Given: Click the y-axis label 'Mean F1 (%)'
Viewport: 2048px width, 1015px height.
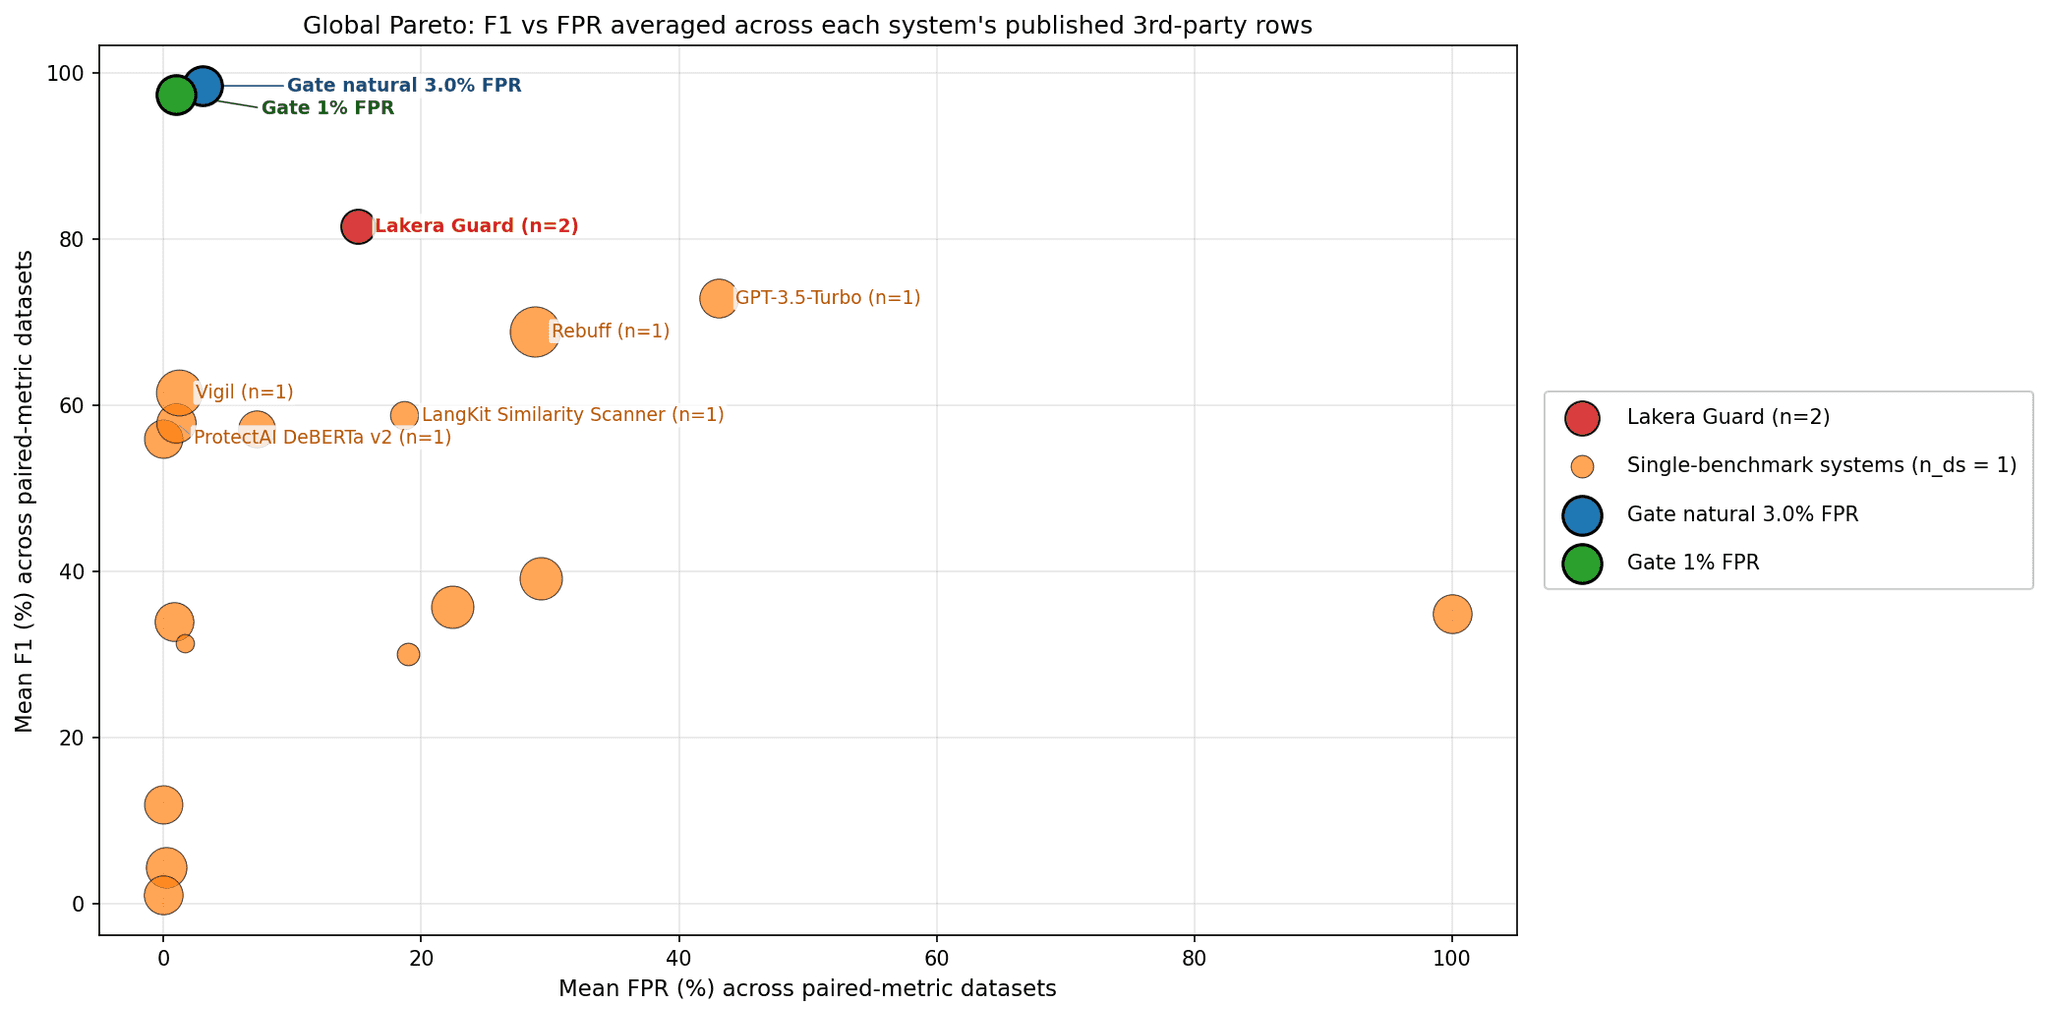Looking at the screenshot, I should (x=25, y=491).
